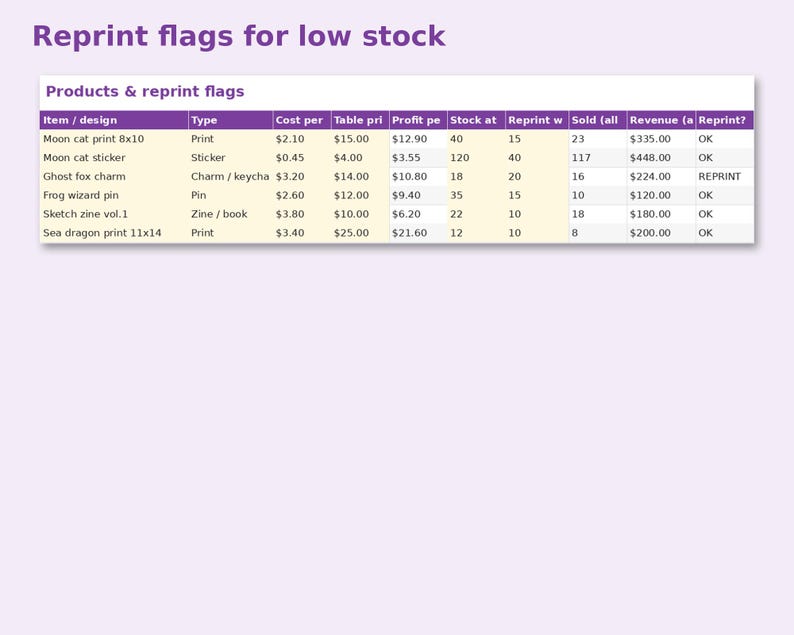This screenshot has height=635, width=794.
Task: Select the '$335.00' revenue cell
Action: (x=661, y=139)
